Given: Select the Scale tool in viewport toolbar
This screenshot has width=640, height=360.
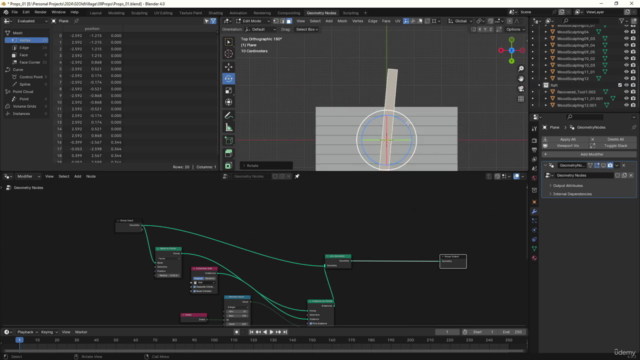Looking at the screenshot, I should (229, 90).
